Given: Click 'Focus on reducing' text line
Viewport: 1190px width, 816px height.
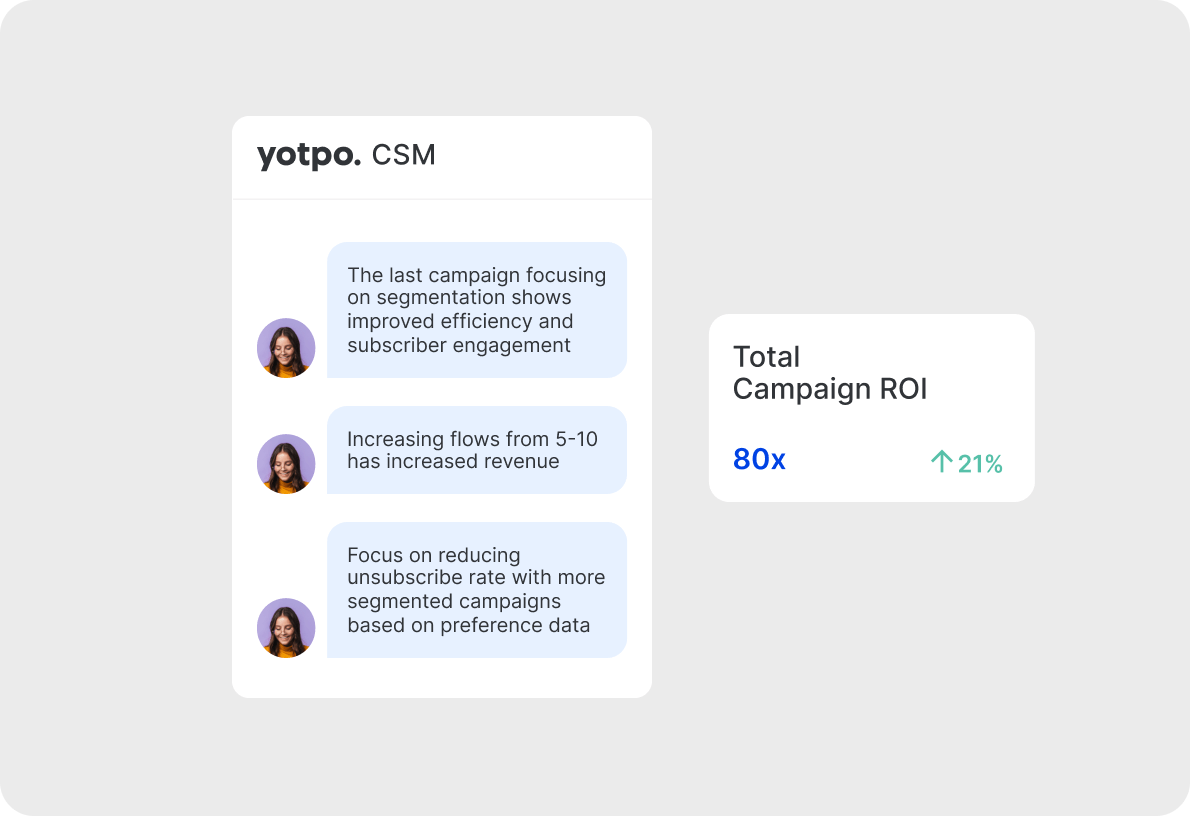Looking at the screenshot, I should coord(433,555).
